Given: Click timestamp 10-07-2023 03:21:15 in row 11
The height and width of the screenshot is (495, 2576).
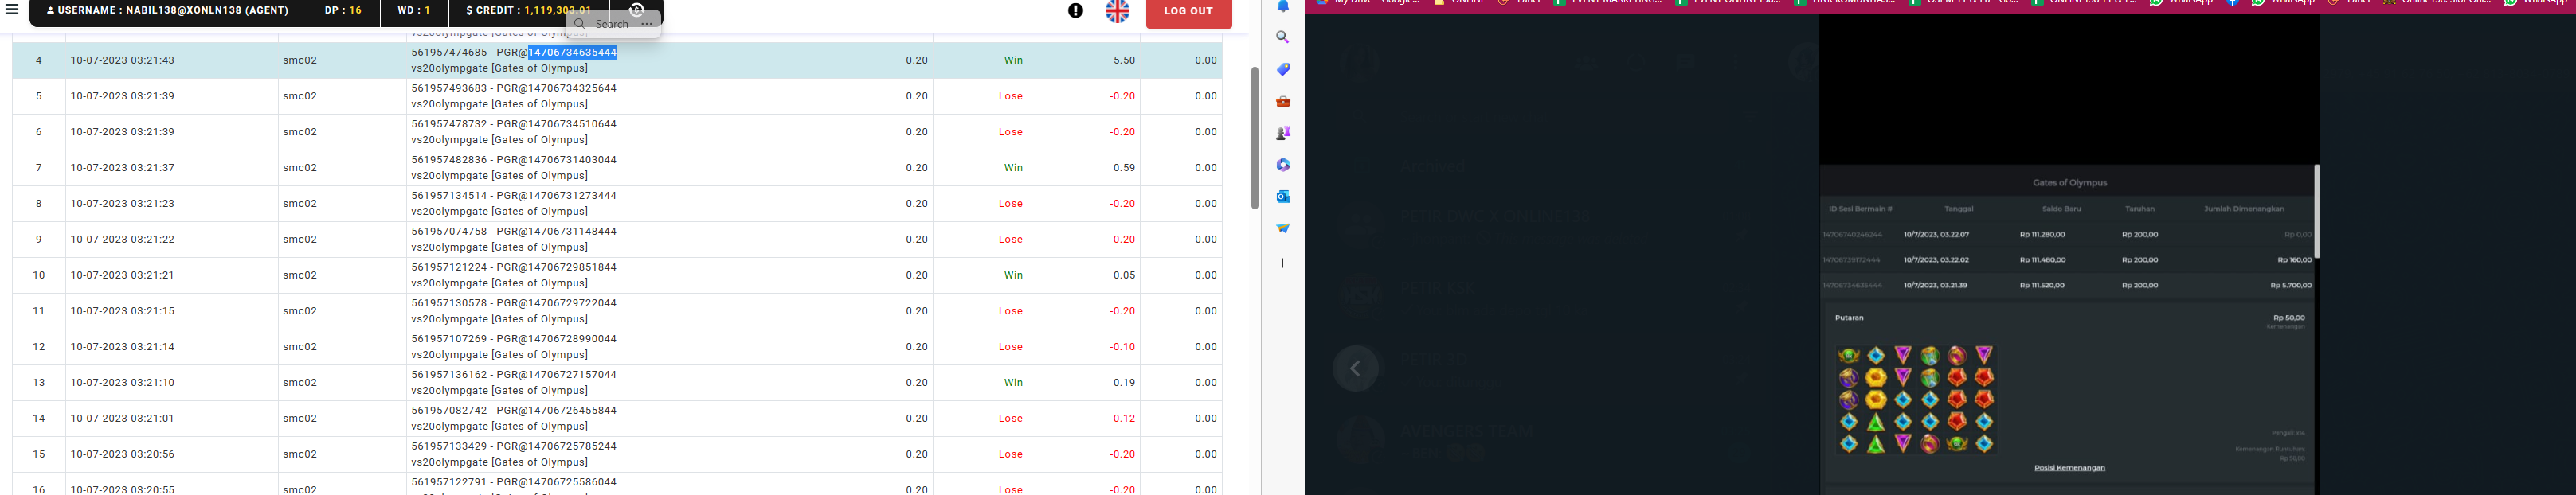Looking at the screenshot, I should pos(122,311).
